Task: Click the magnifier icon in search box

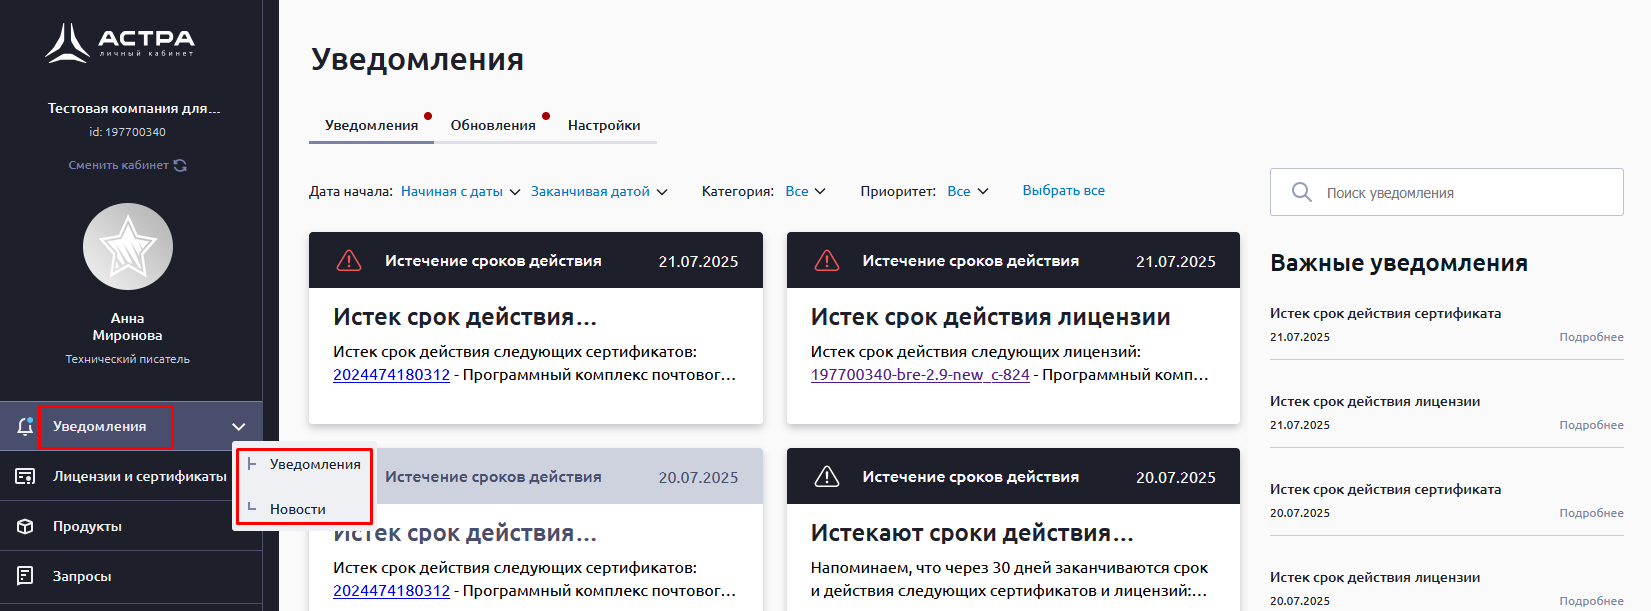Action: coord(1301,192)
